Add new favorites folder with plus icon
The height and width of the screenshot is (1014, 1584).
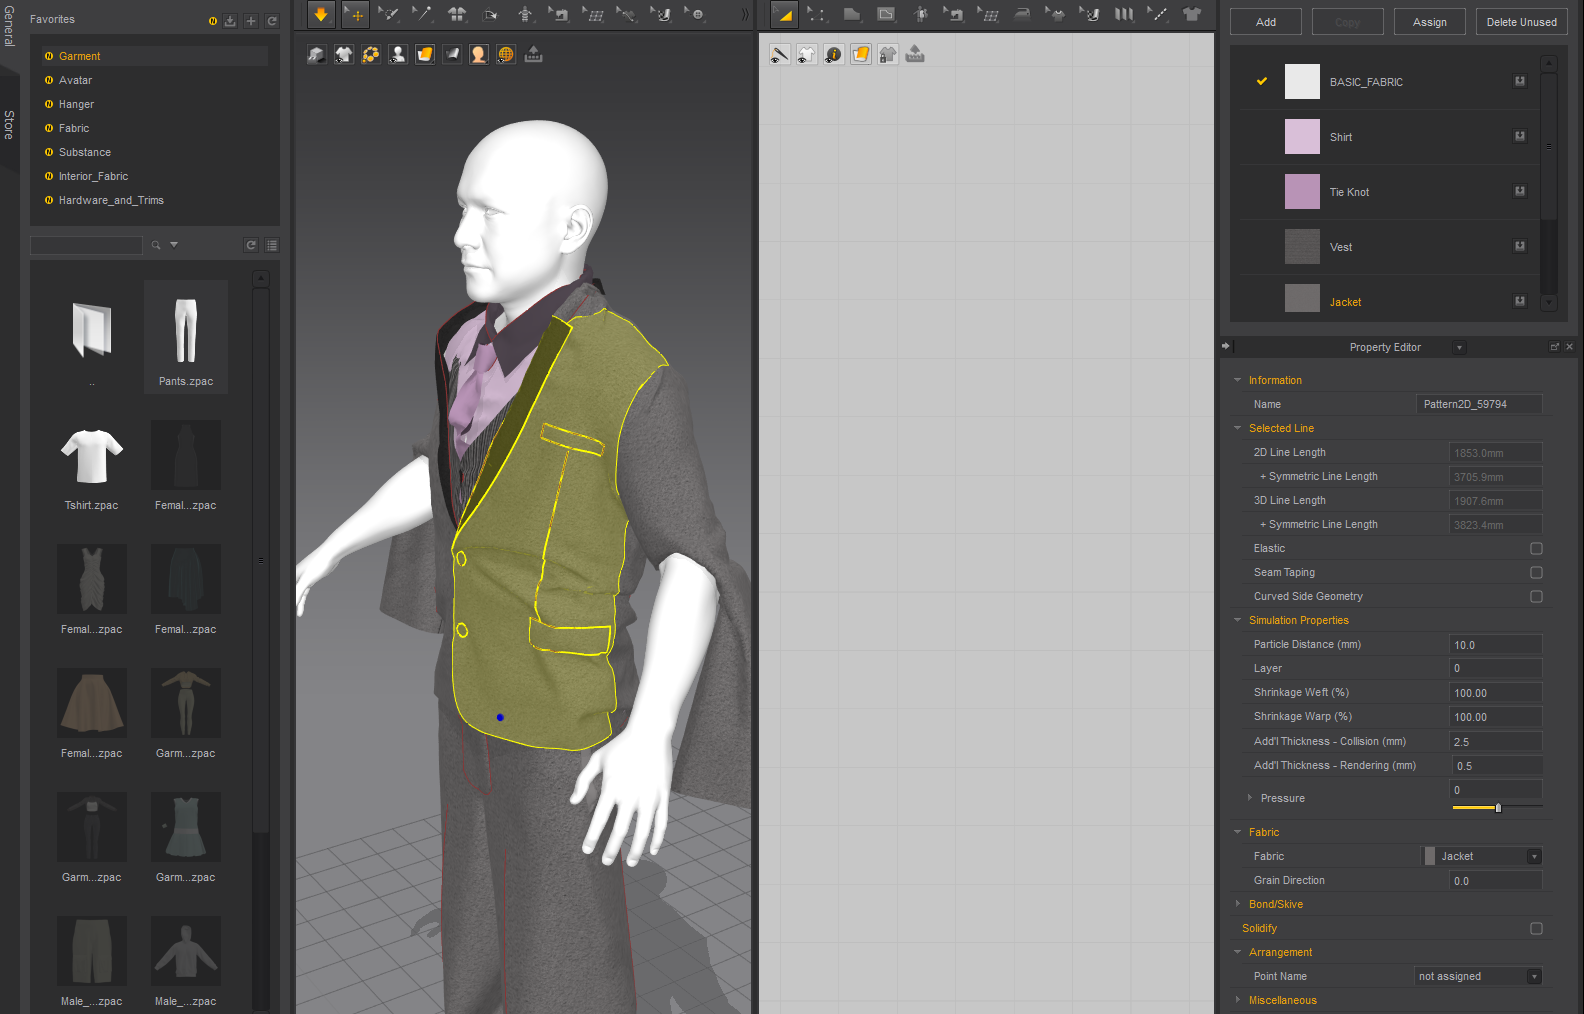click(x=251, y=21)
